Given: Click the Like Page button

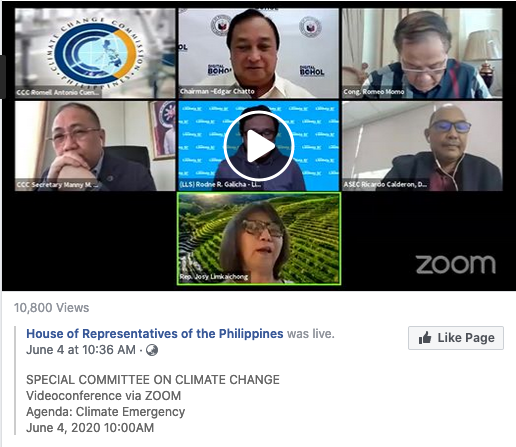Looking at the screenshot, I should [456, 338].
